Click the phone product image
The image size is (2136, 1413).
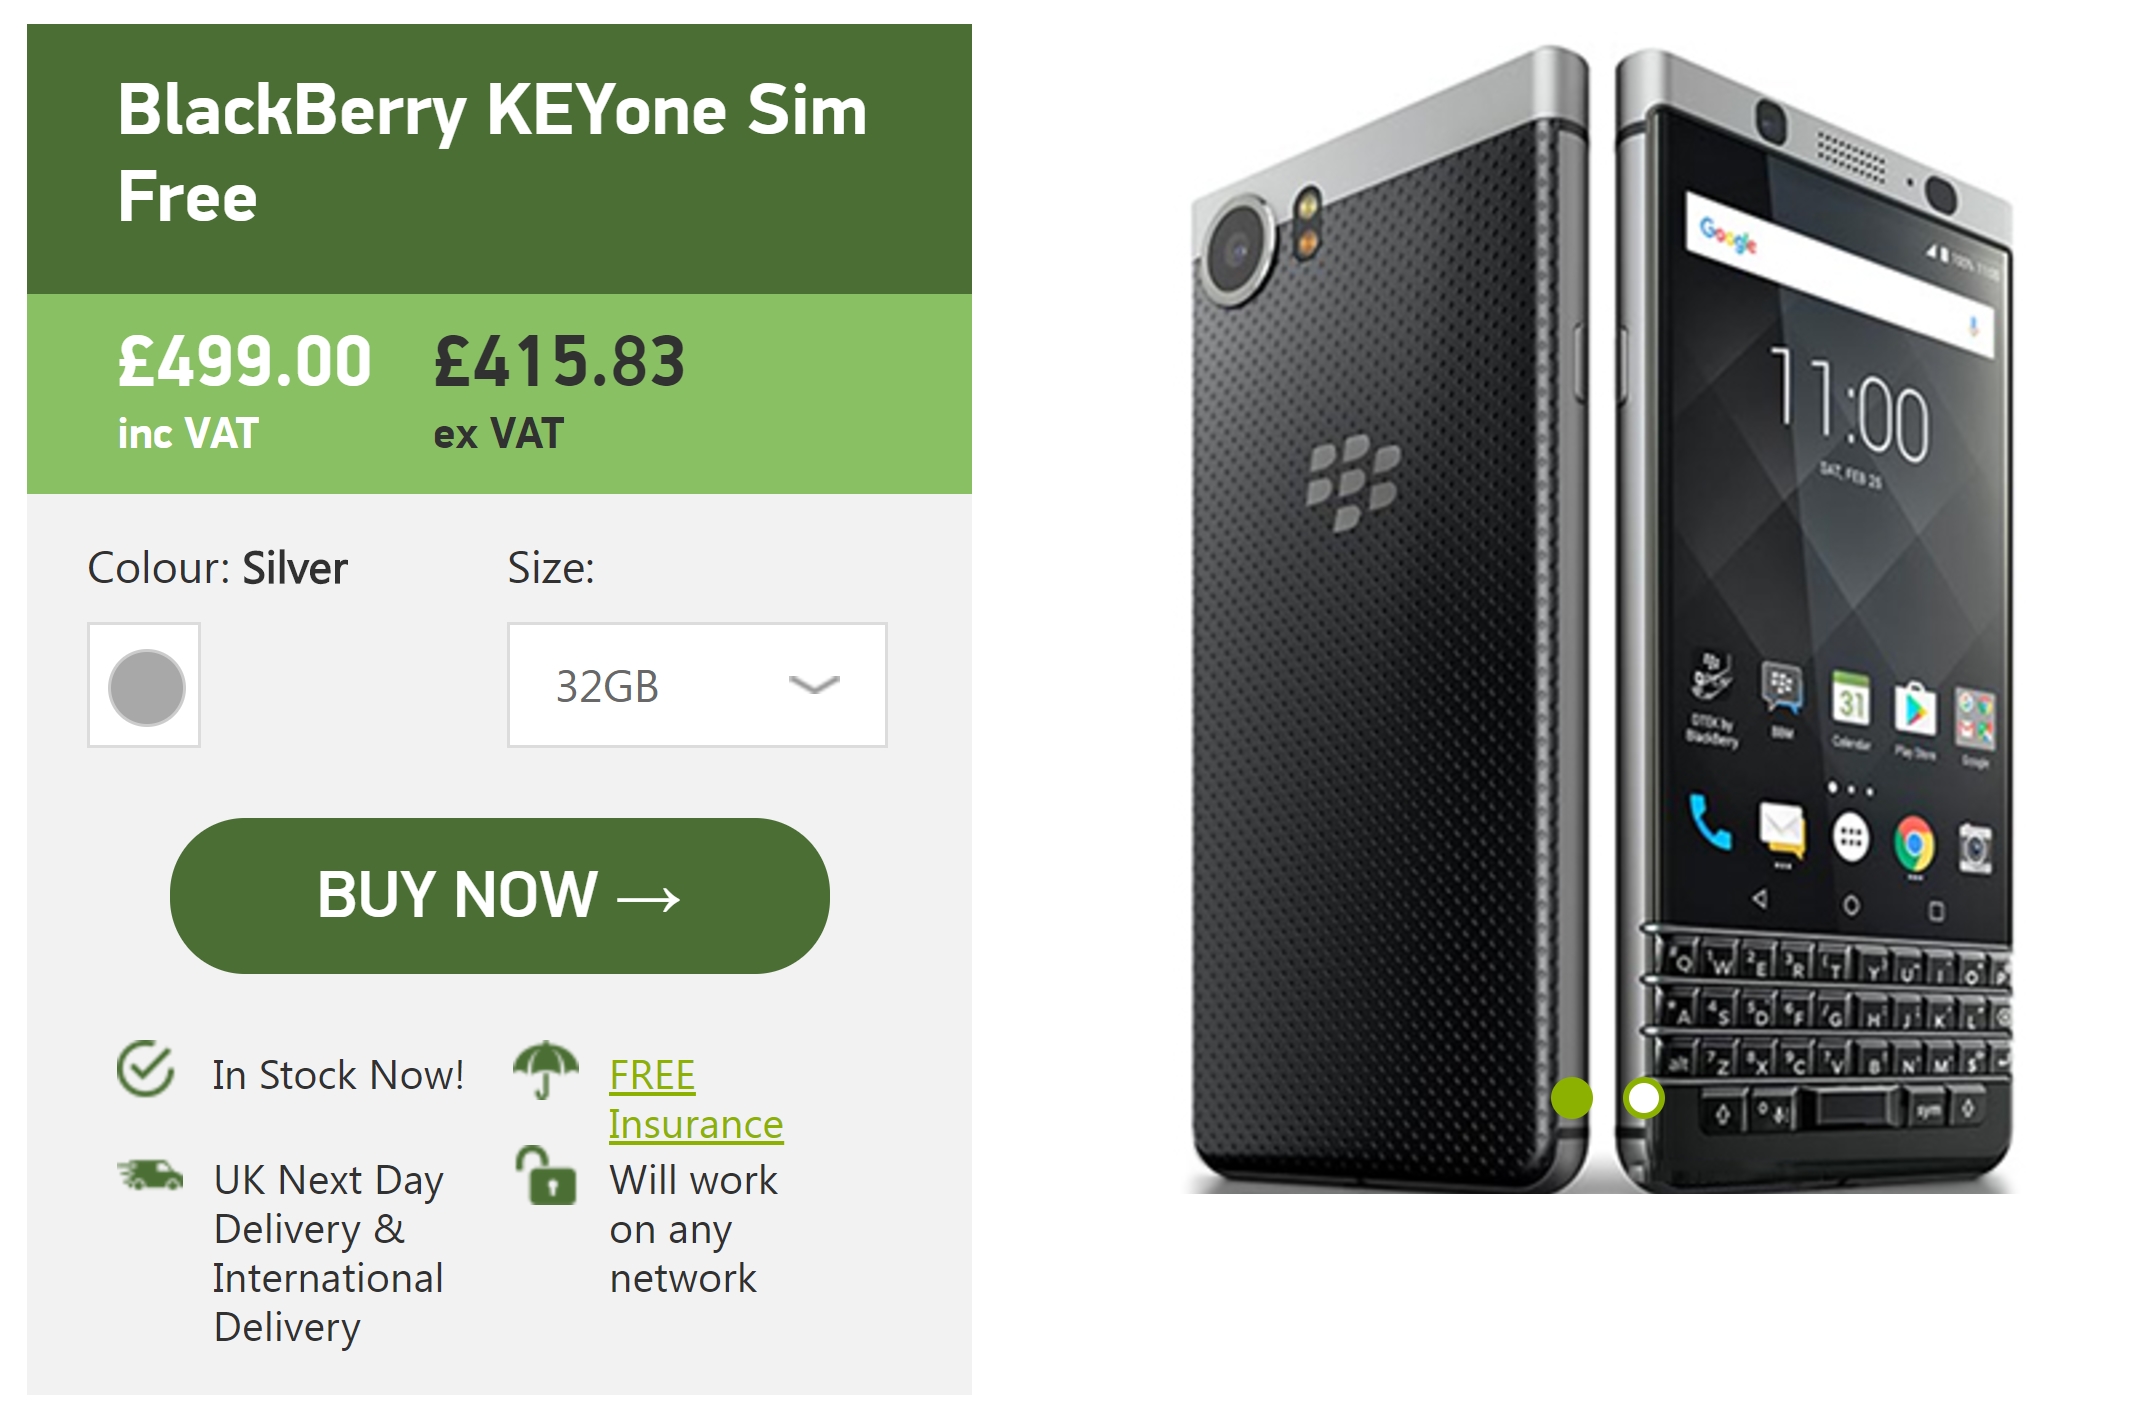[1600, 620]
